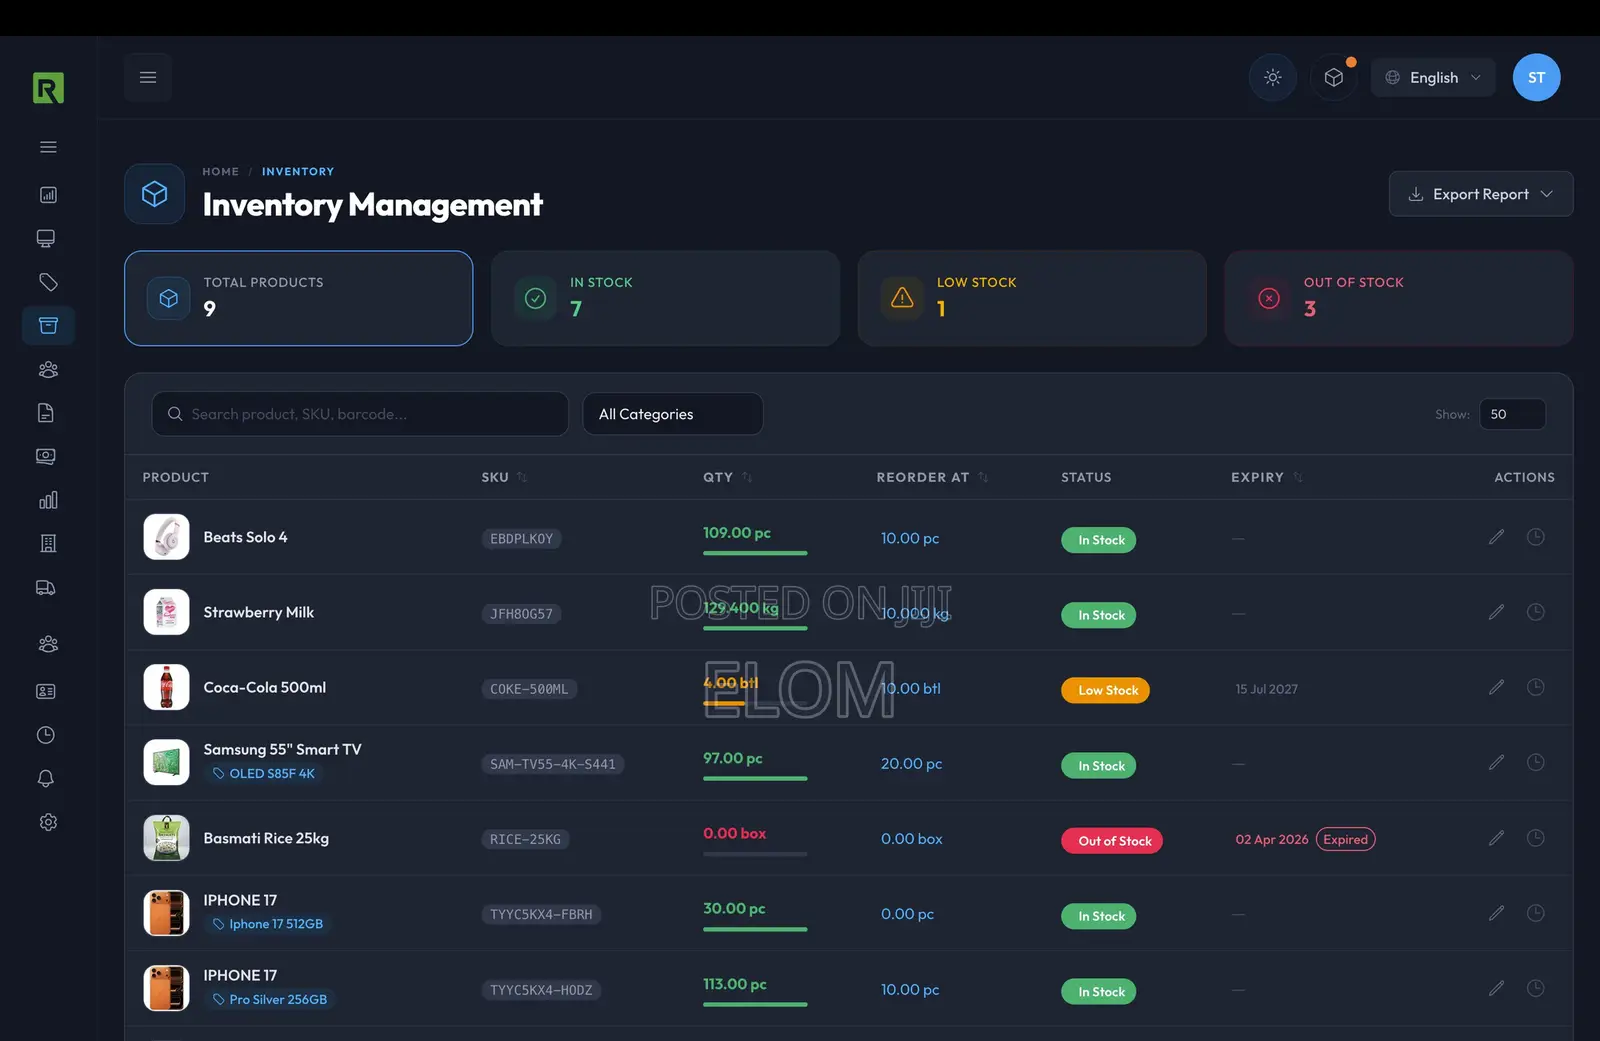Go to HOME breadcrumb link

pos(221,172)
